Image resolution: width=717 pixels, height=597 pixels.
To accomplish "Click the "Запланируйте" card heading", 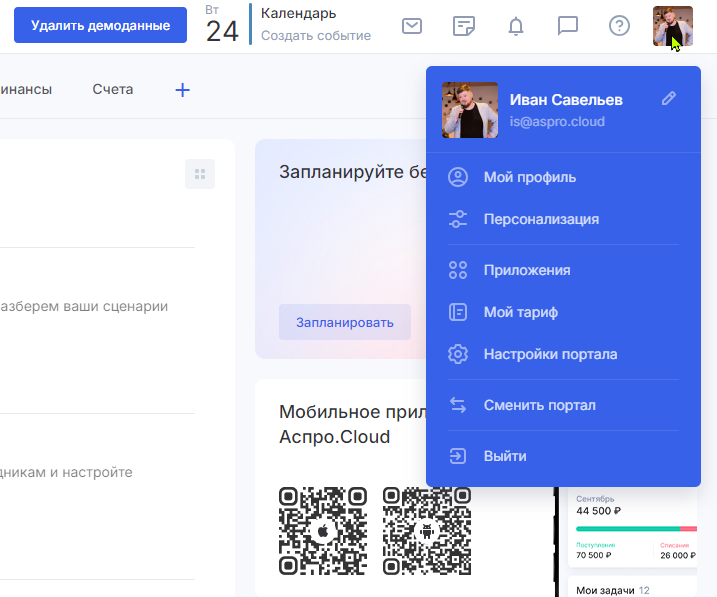I will click(x=353, y=172).
